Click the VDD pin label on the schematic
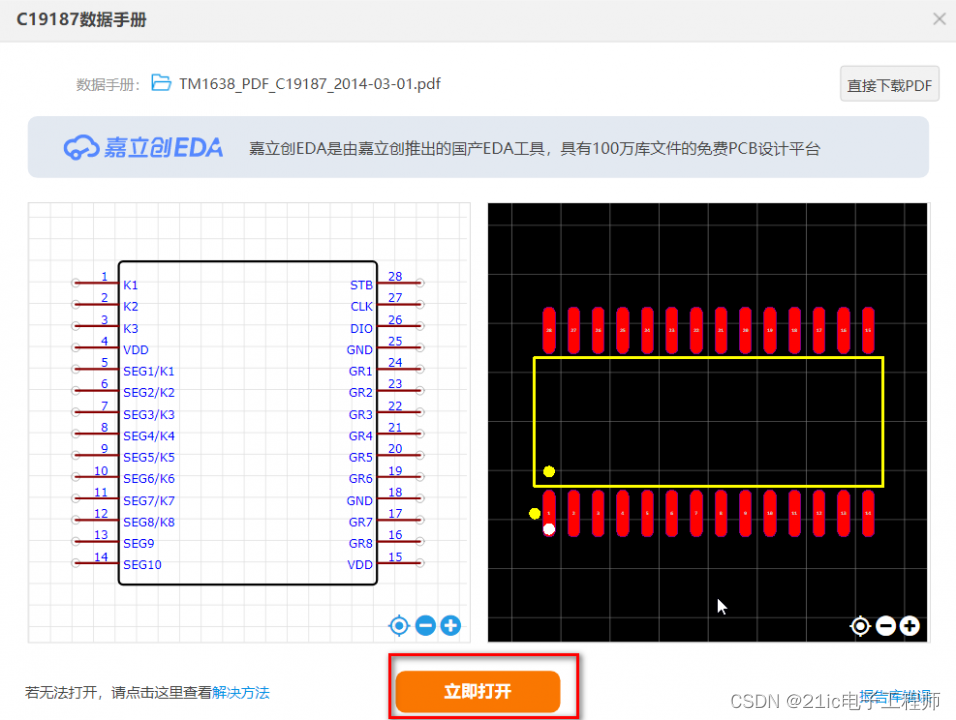 coord(135,349)
